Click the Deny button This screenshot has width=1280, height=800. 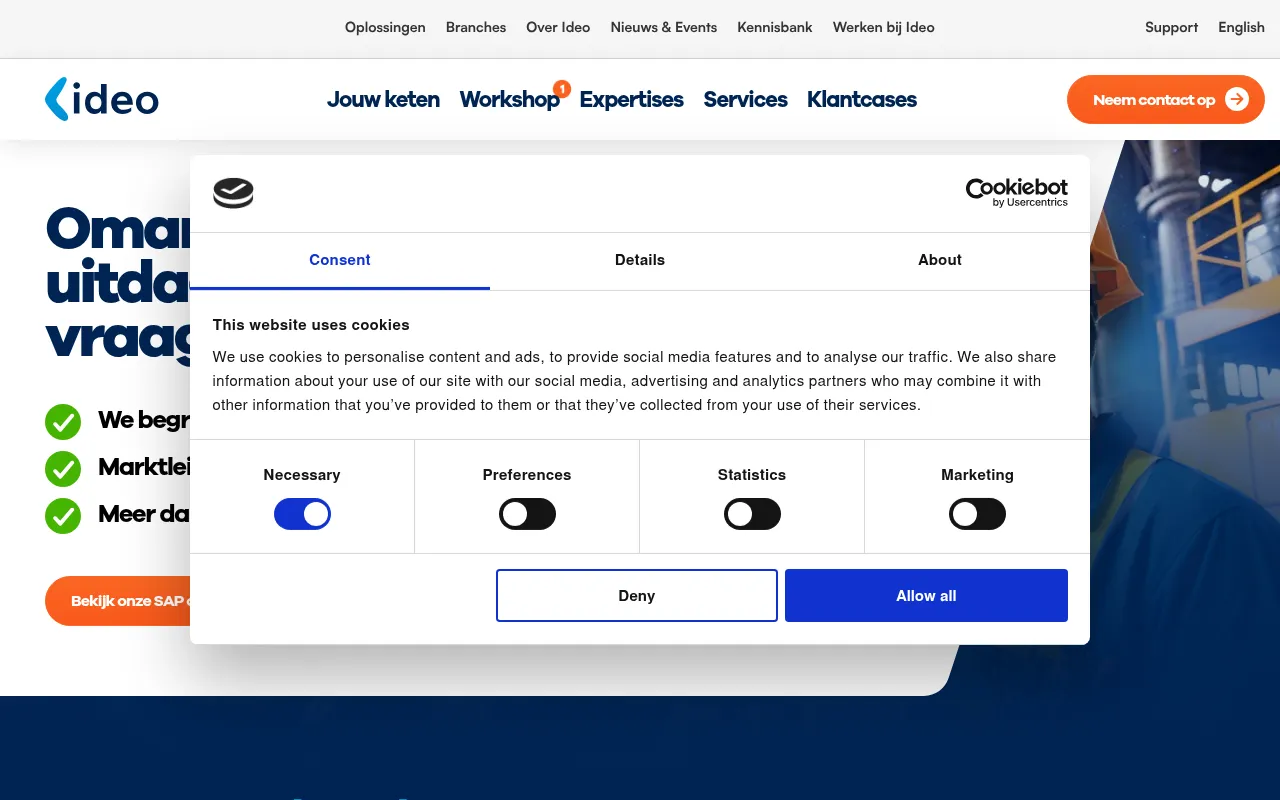coord(637,595)
